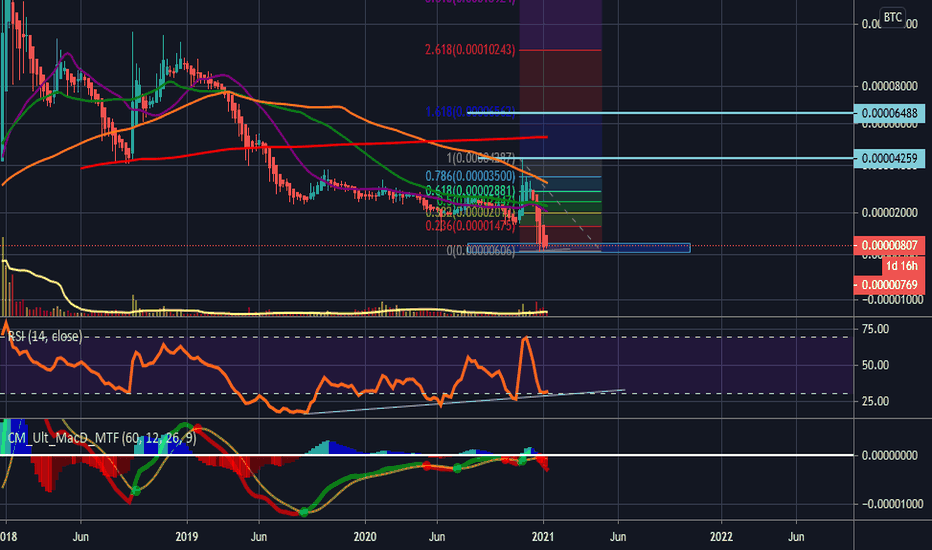
Task: Click the RSI 50.00 scale value
Action: 875,365
